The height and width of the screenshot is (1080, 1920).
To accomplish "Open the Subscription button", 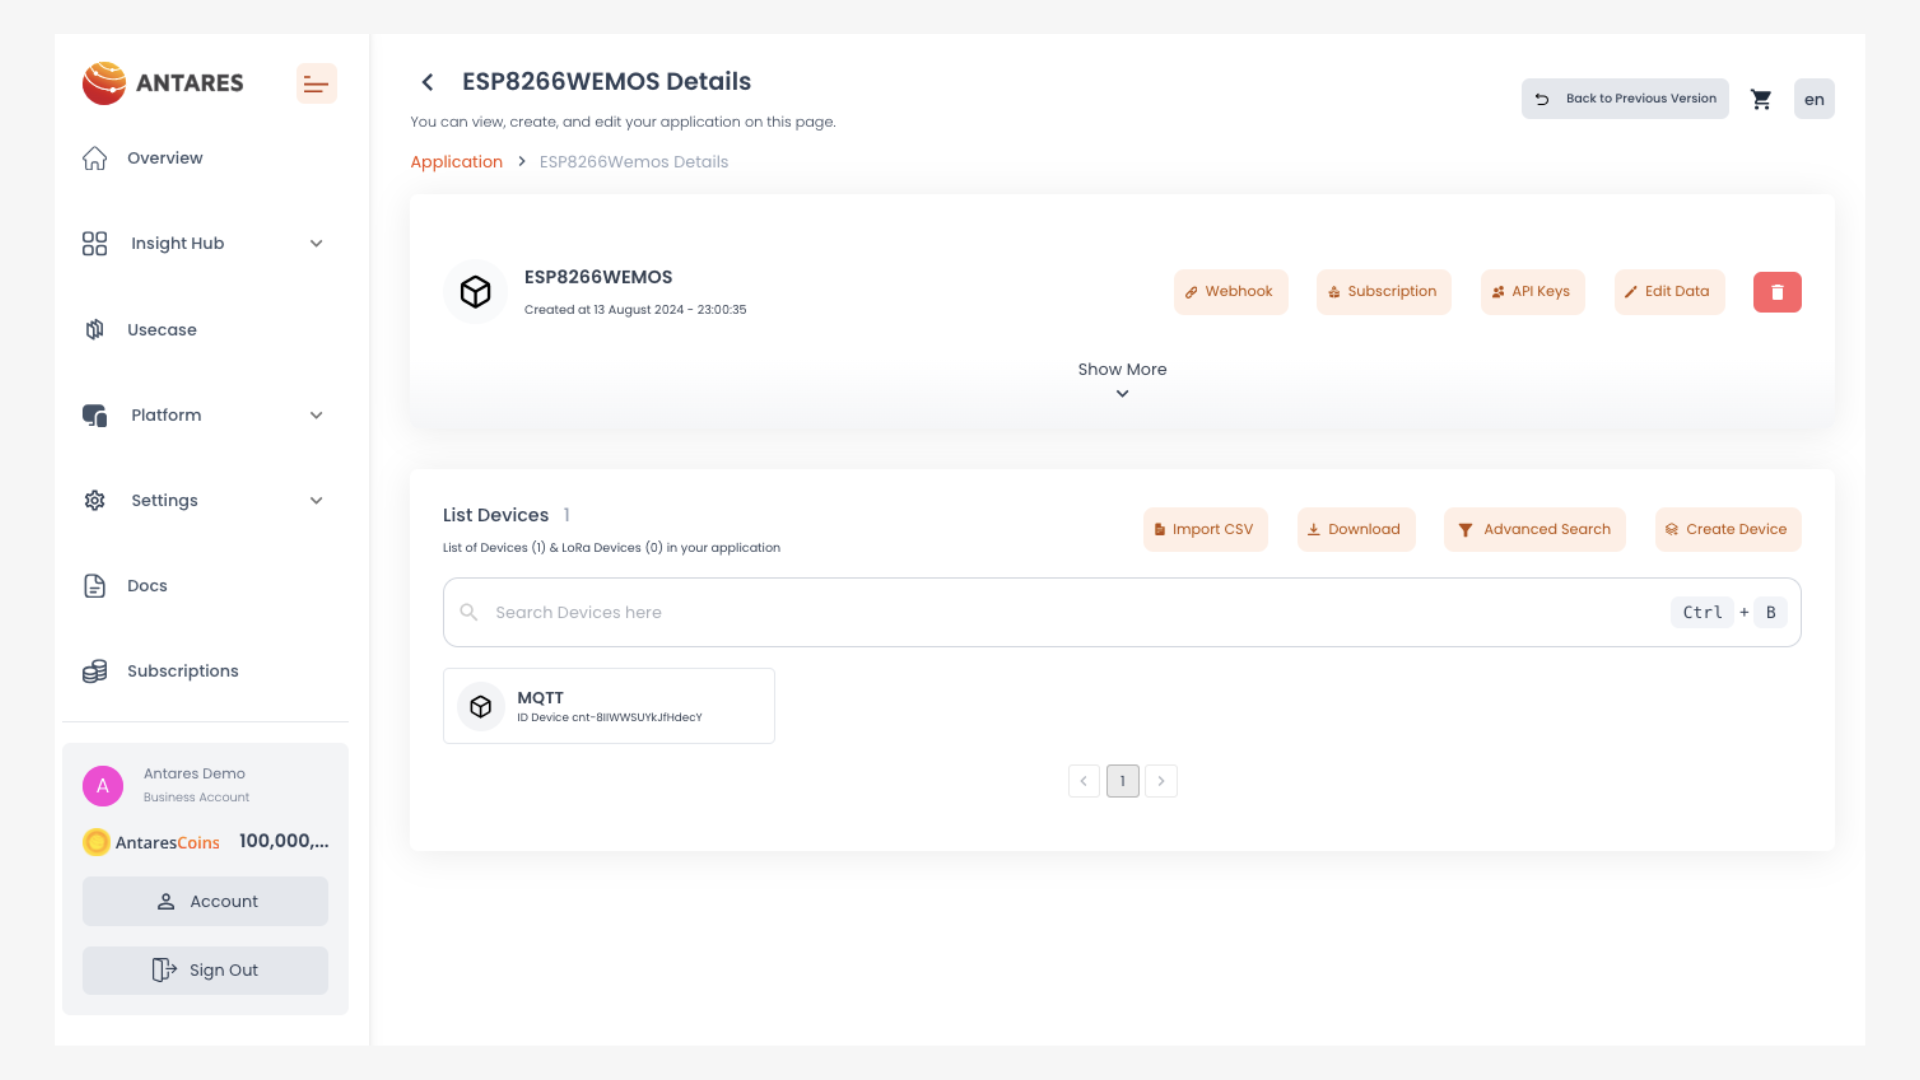I will click(x=1383, y=292).
